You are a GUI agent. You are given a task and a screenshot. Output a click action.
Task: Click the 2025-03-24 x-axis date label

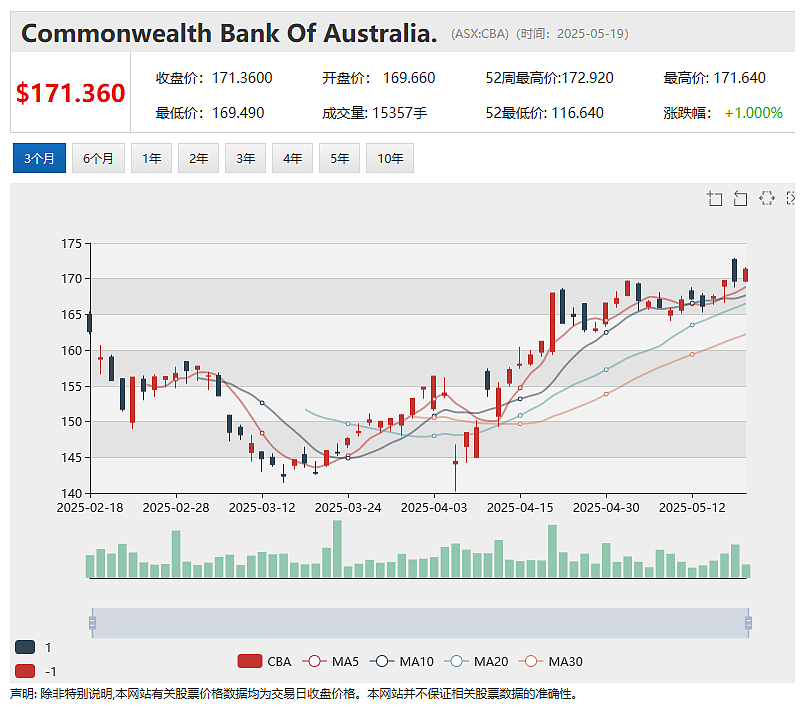tap(348, 508)
